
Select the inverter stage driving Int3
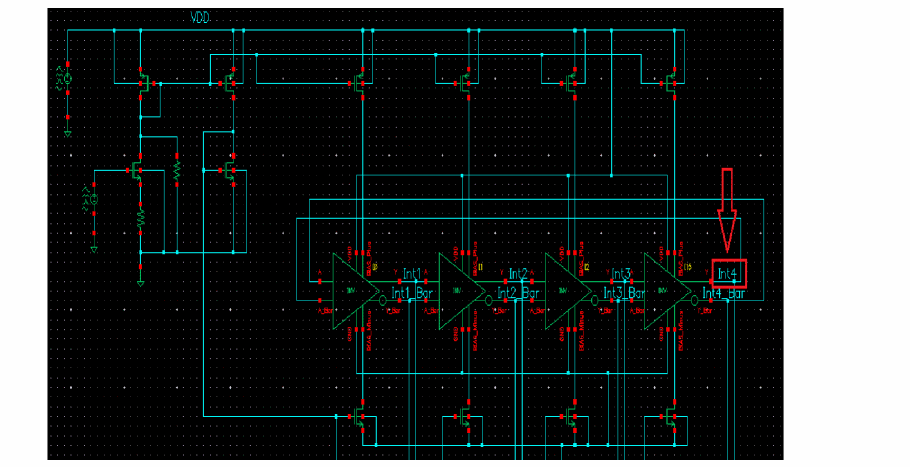click(x=568, y=291)
